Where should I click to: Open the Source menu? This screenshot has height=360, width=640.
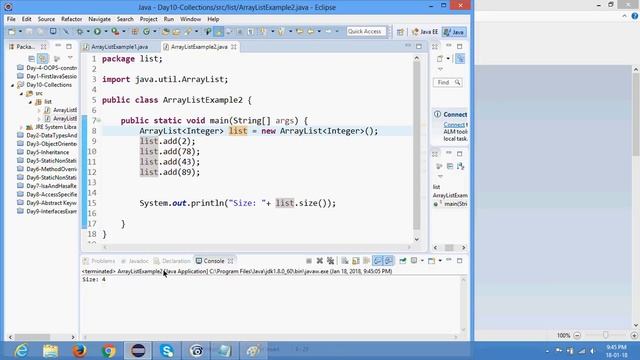(x=46, y=19)
